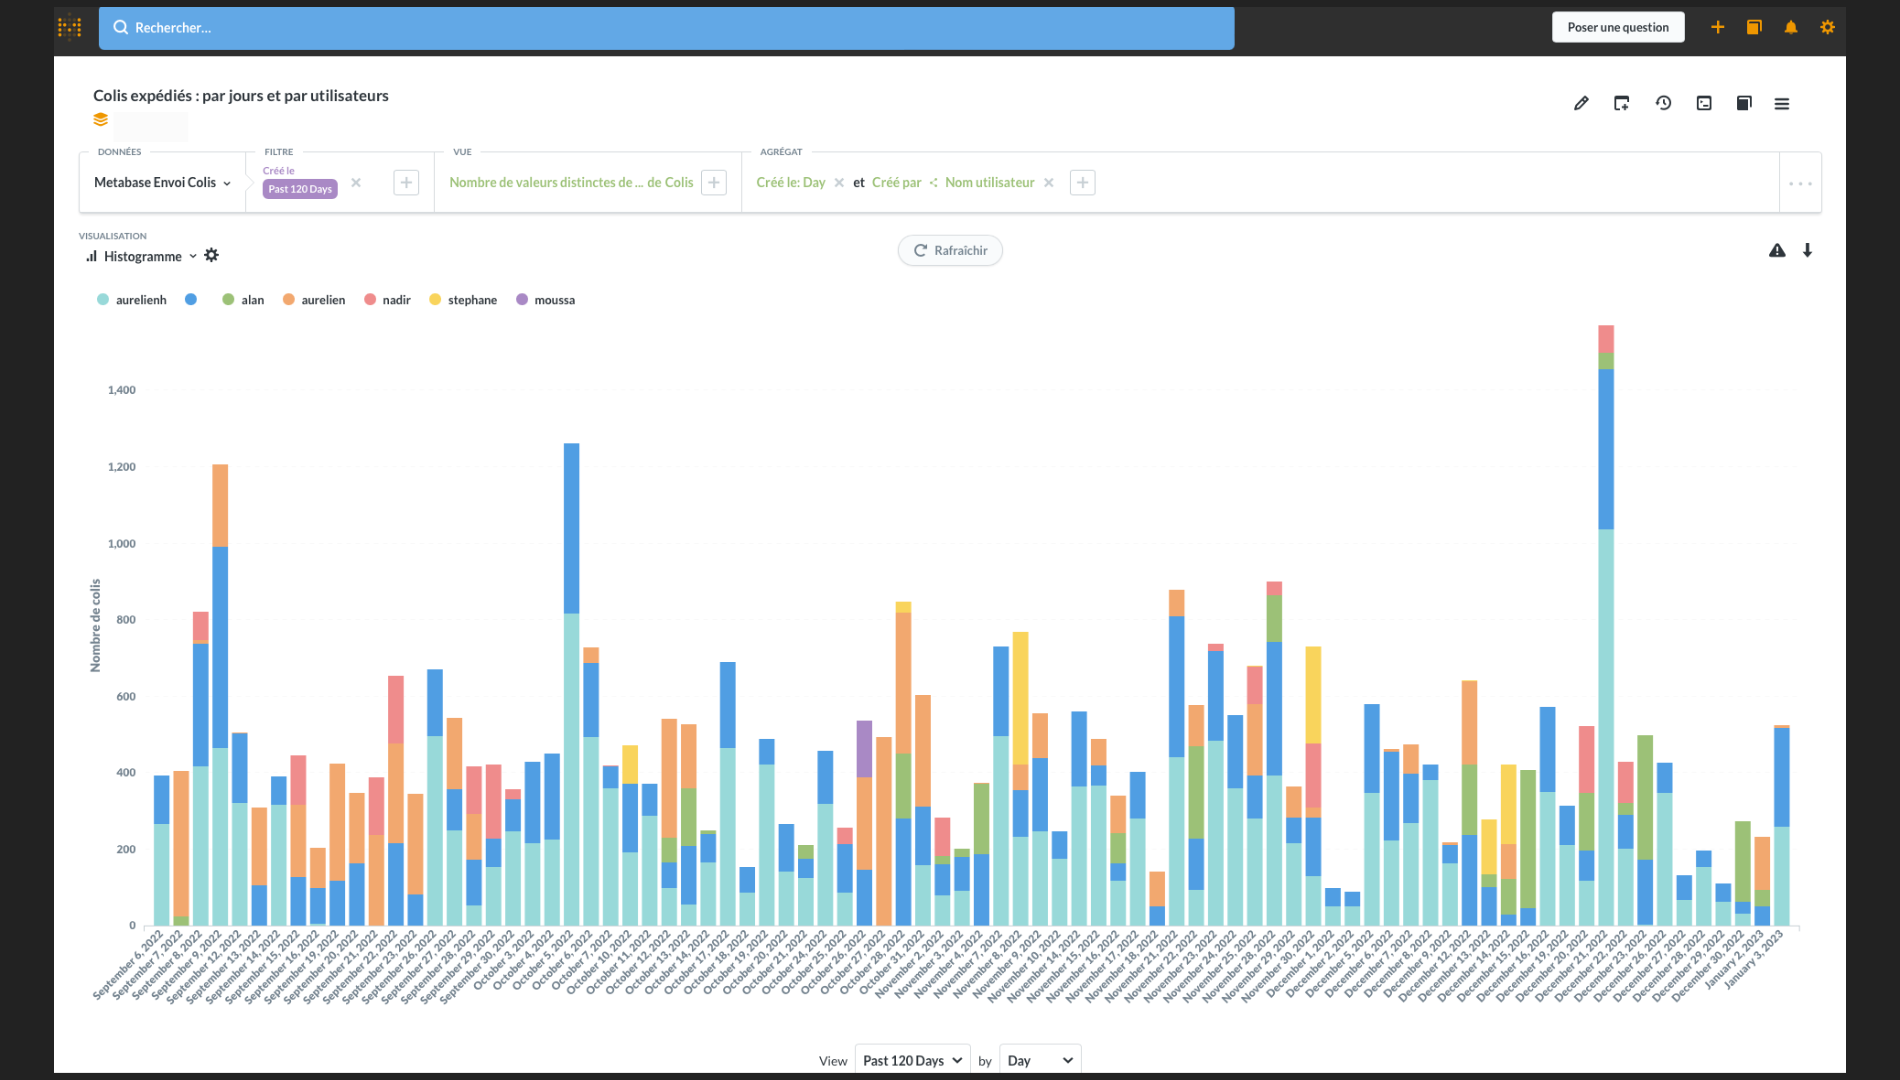
Task: Click the Past 120 Days filter chip
Action: click(x=300, y=189)
